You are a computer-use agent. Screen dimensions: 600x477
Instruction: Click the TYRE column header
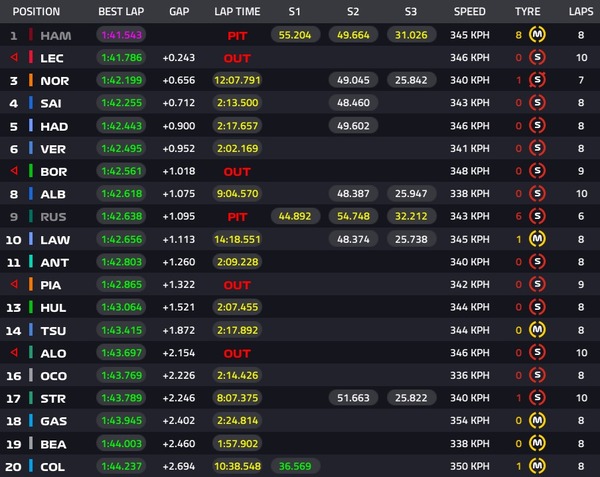528,11
